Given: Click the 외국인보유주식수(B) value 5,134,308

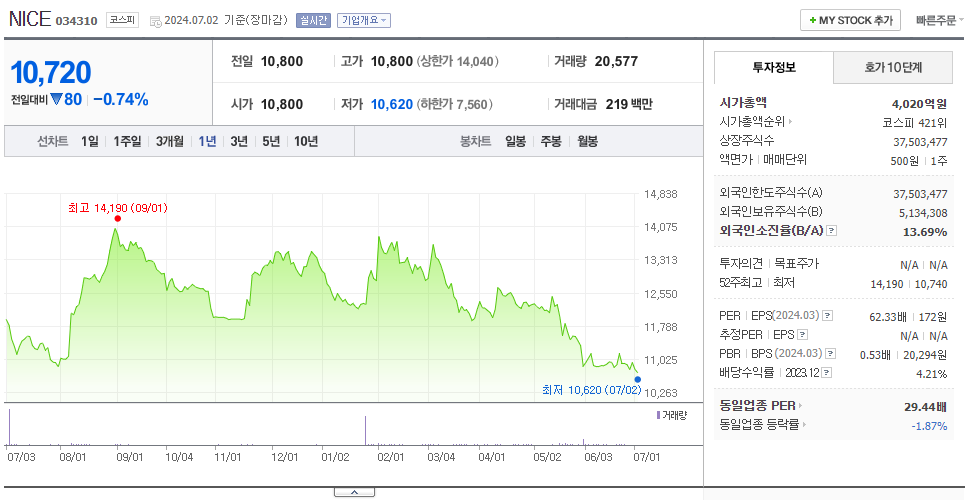Looking at the screenshot, I should 923,213.
